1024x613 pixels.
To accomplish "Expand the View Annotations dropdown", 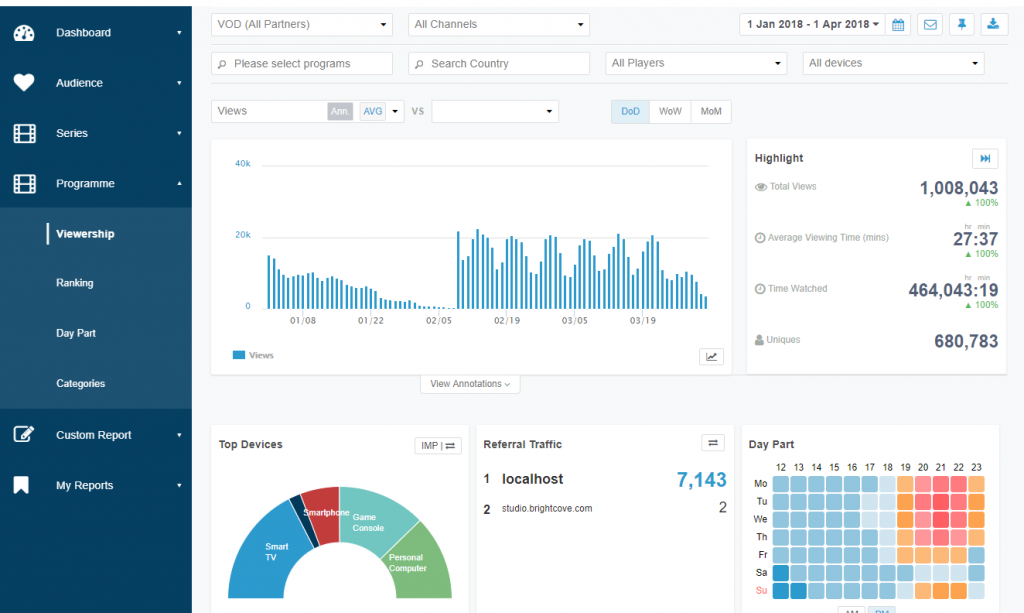I will click(x=469, y=383).
